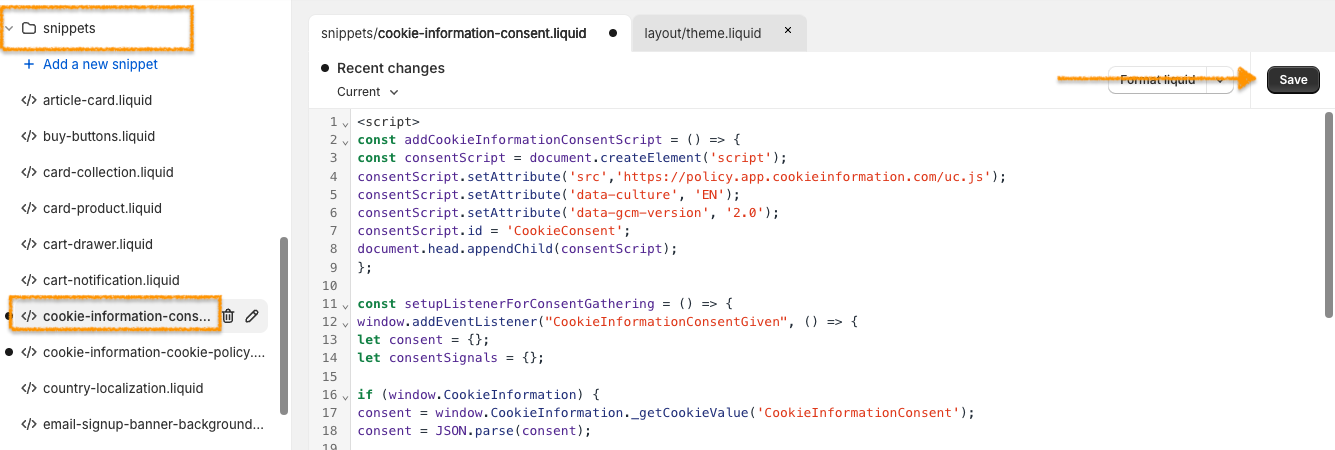Select the cookie-information-consent.liquid tab
The image size is (1335, 450).
tap(453, 33)
